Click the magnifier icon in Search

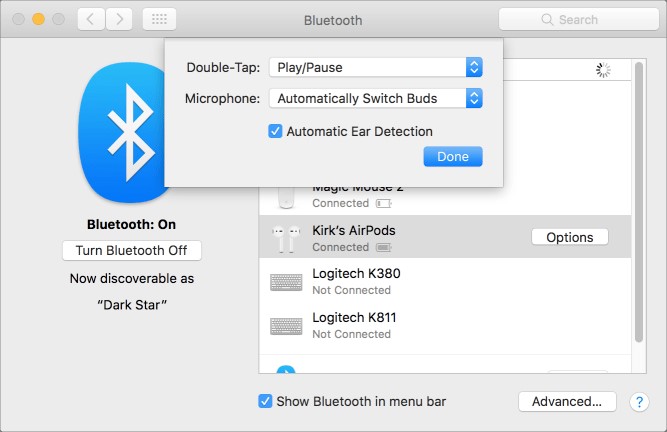(x=547, y=20)
